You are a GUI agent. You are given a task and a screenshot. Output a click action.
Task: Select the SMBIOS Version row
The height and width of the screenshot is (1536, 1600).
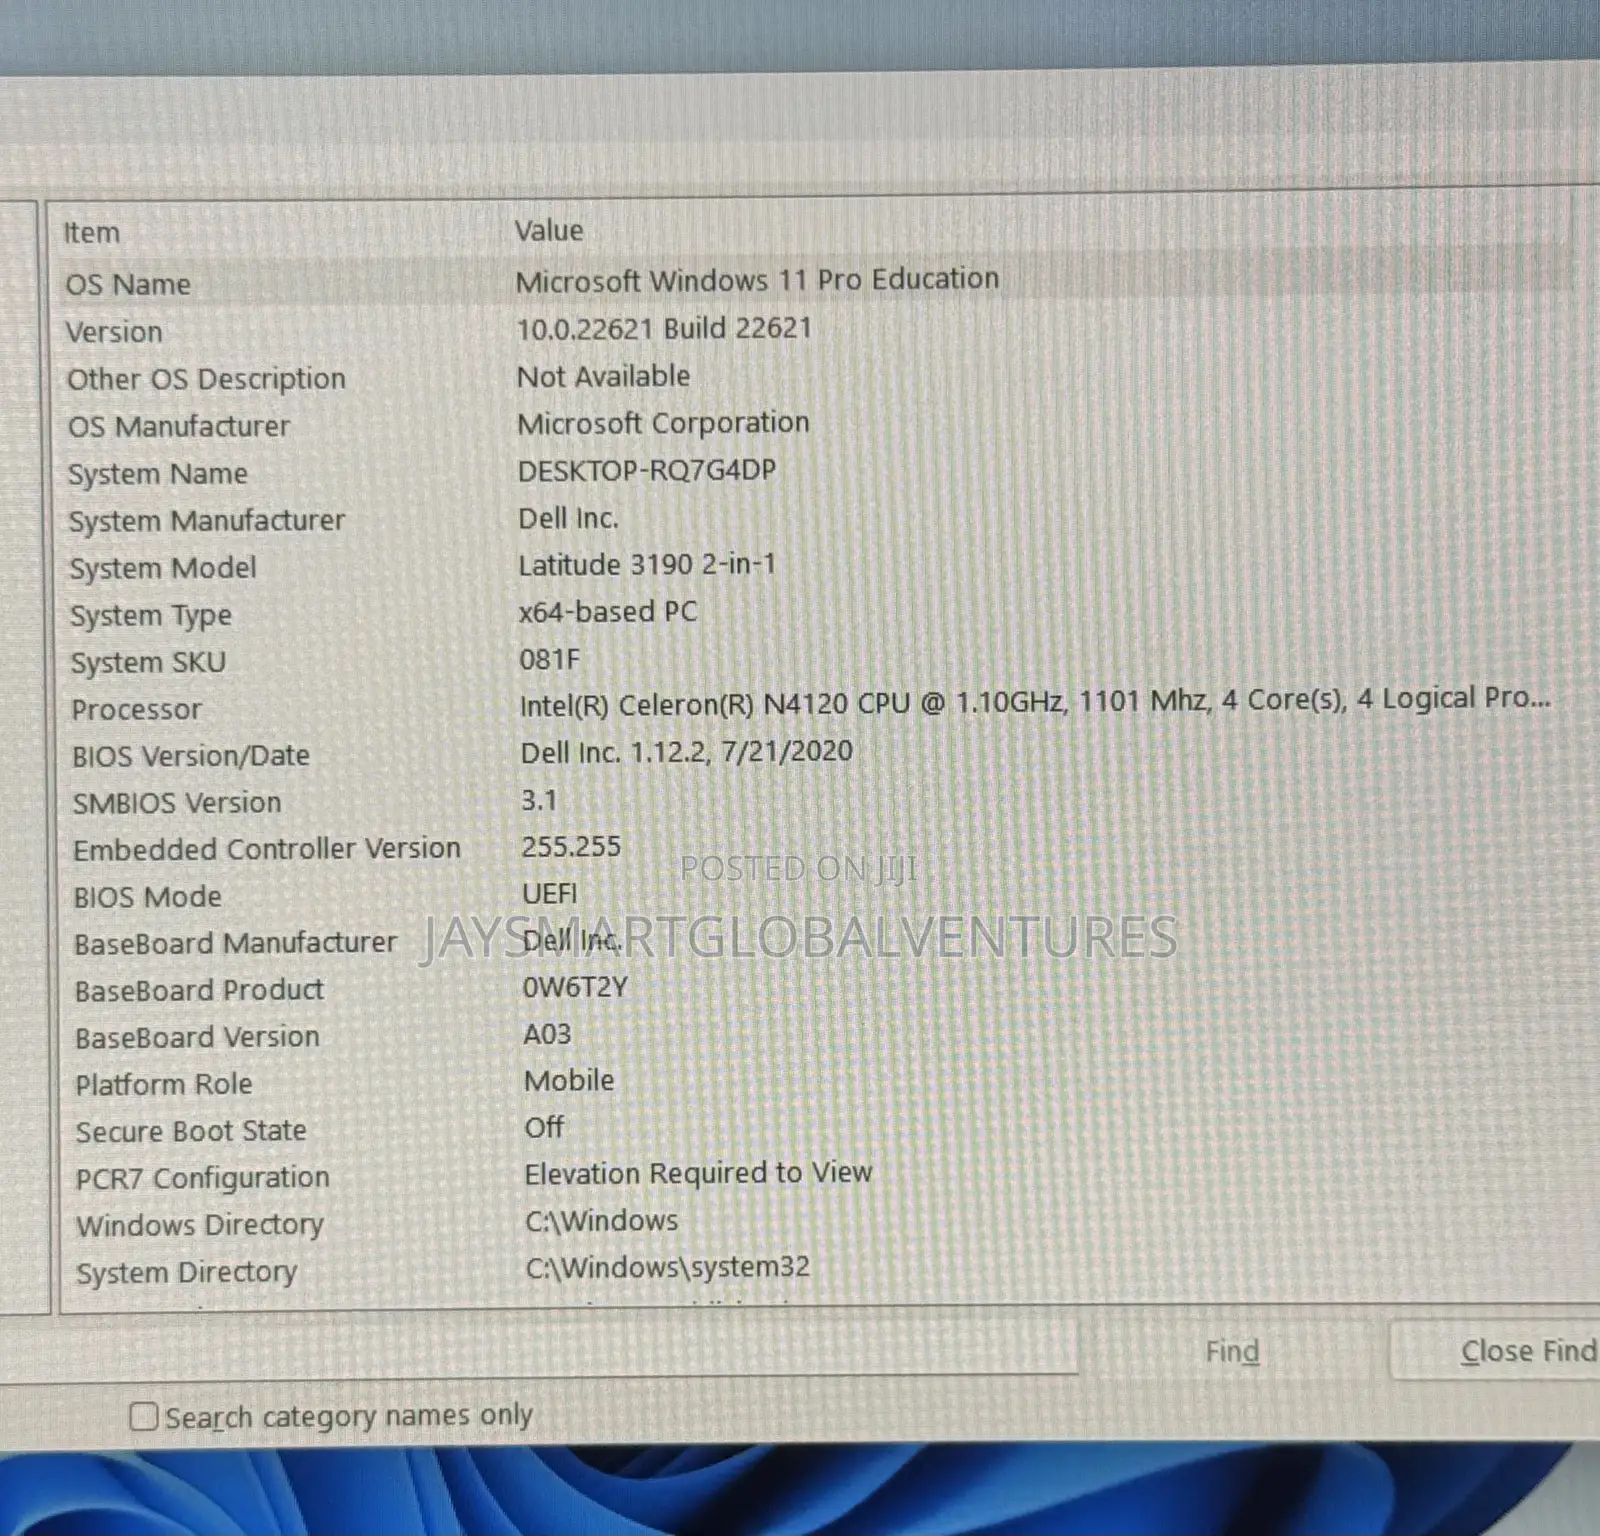pos(815,802)
